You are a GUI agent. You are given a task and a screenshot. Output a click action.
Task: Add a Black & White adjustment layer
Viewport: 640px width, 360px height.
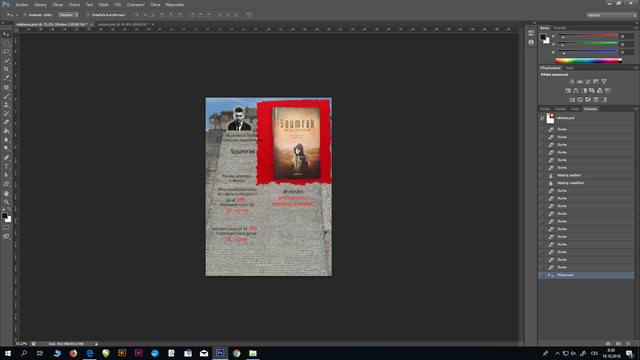[584, 91]
